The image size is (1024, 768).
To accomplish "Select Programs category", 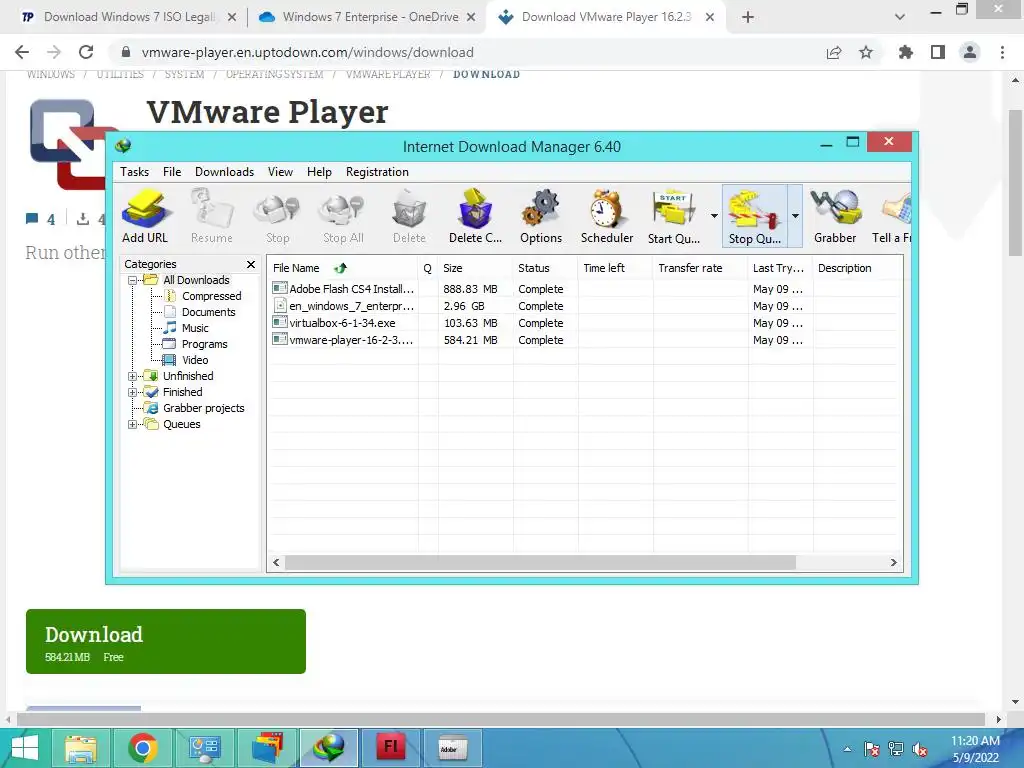I will (204, 344).
